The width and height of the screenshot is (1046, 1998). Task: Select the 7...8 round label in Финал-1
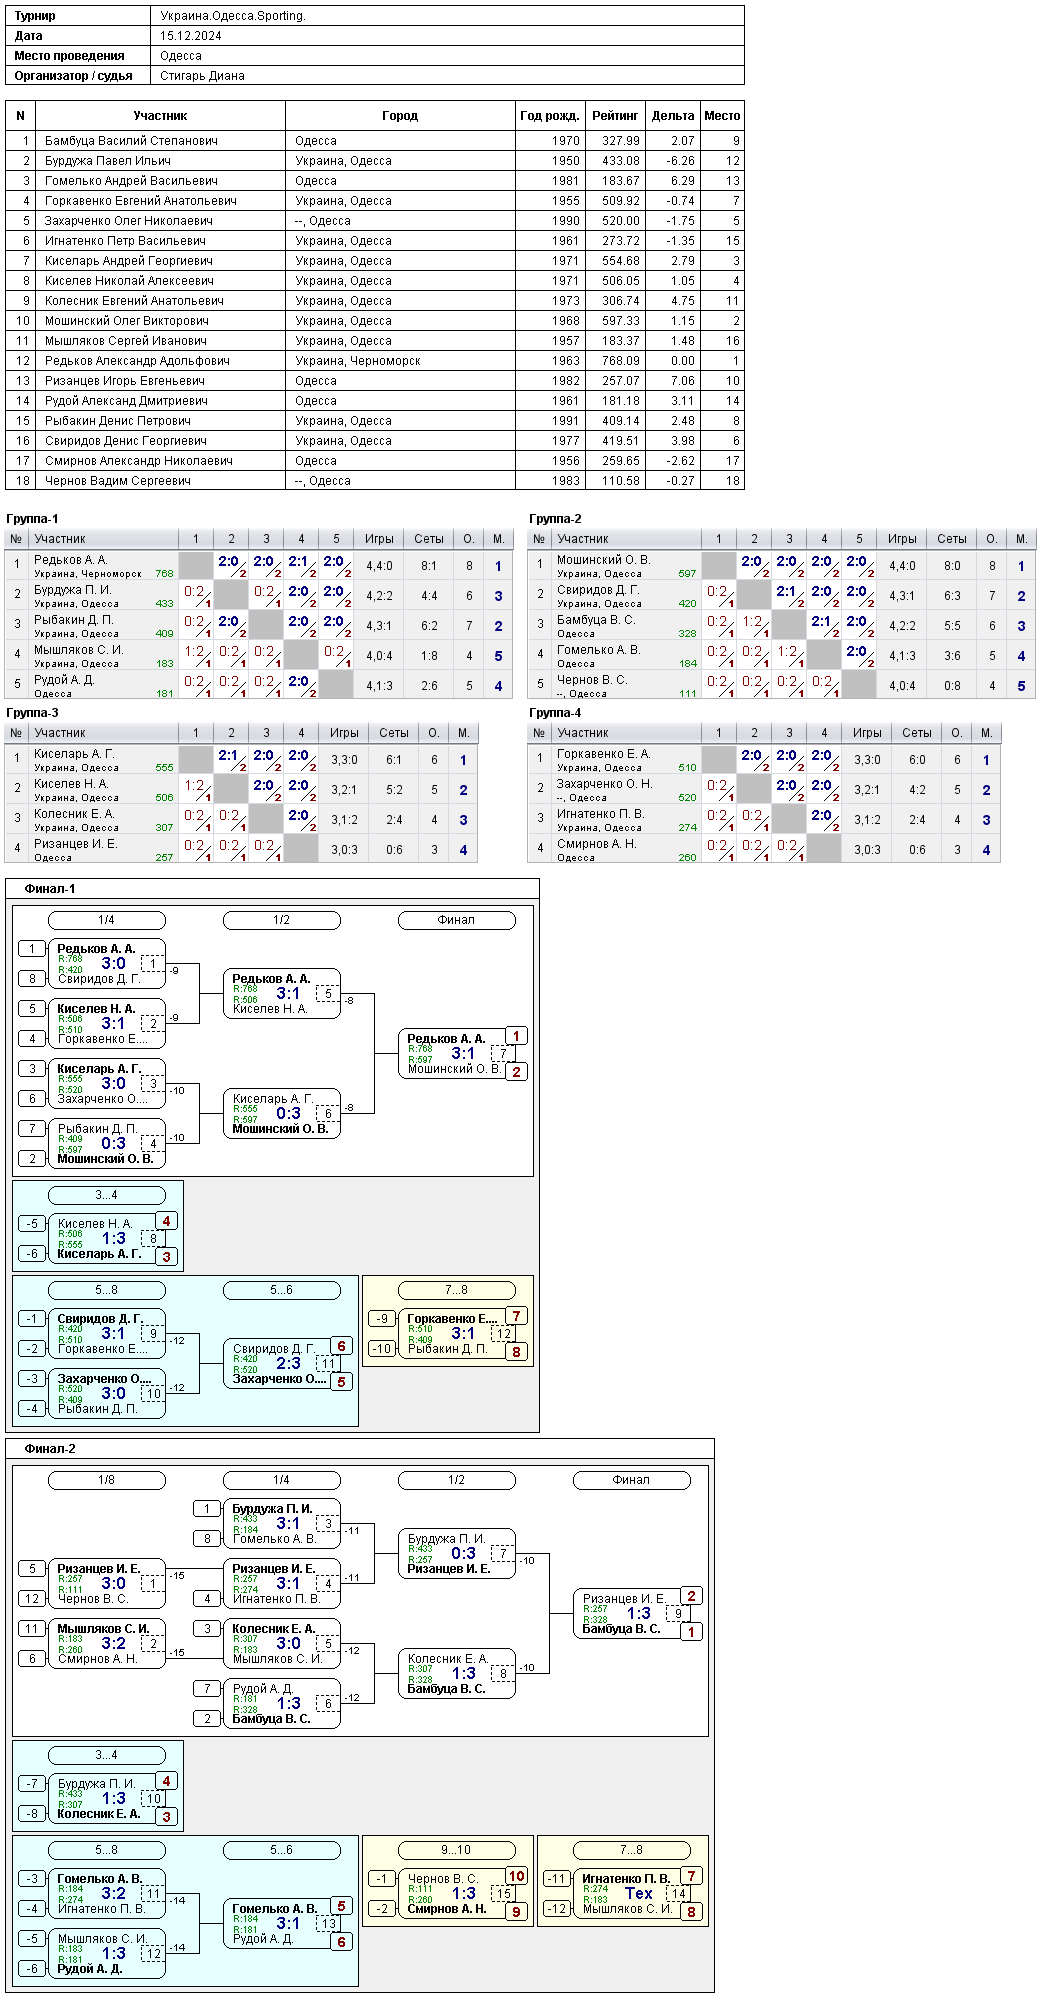point(456,1290)
